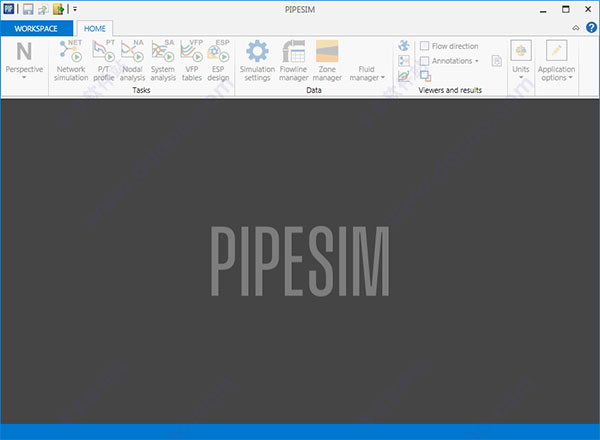Toggle the Annotations checkbox
The image size is (600, 440).
pyautogui.click(x=424, y=61)
